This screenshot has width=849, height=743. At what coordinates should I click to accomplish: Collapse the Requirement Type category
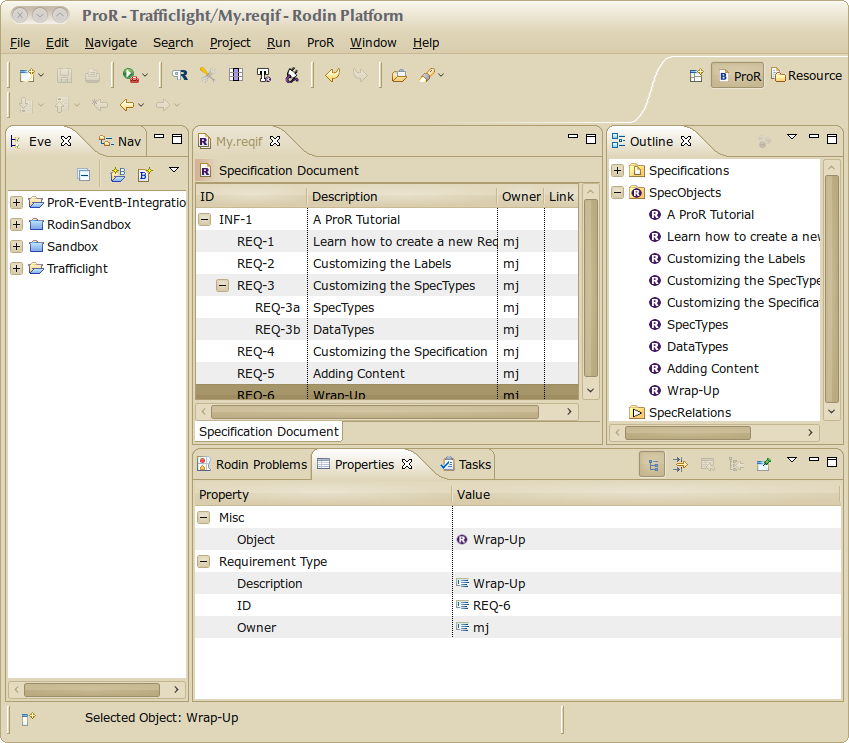point(204,562)
